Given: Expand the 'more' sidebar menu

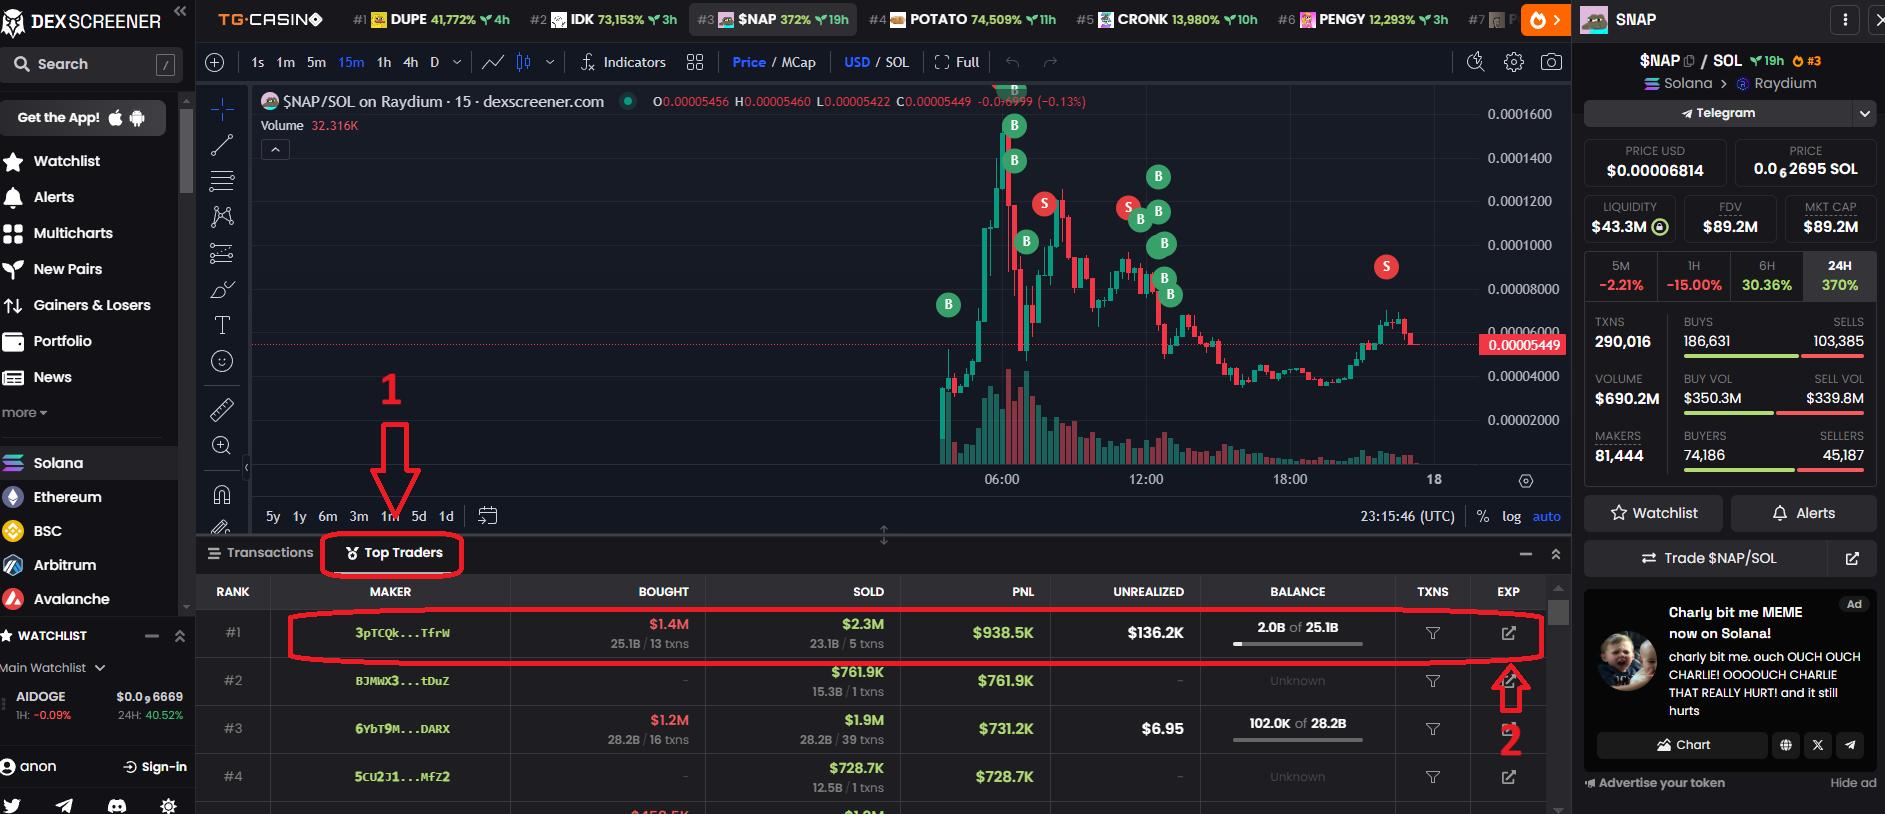Looking at the screenshot, I should coord(24,412).
